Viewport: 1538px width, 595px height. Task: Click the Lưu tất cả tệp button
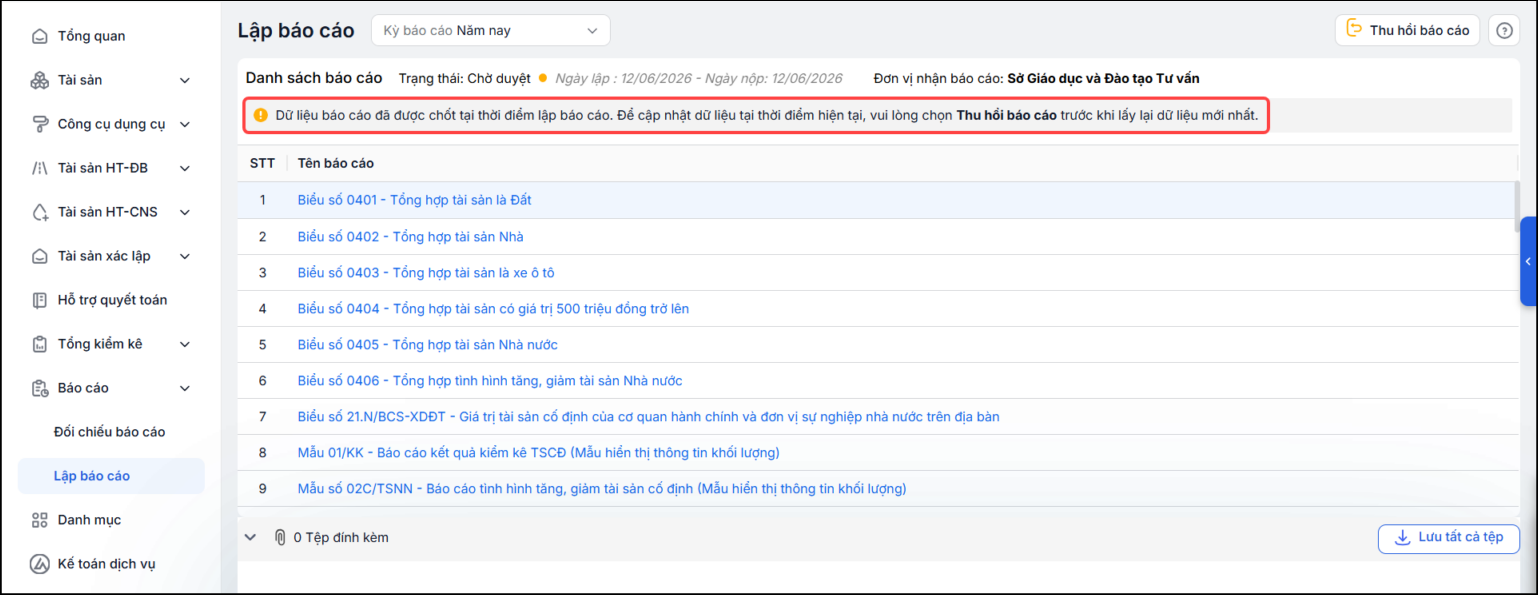click(x=1449, y=538)
